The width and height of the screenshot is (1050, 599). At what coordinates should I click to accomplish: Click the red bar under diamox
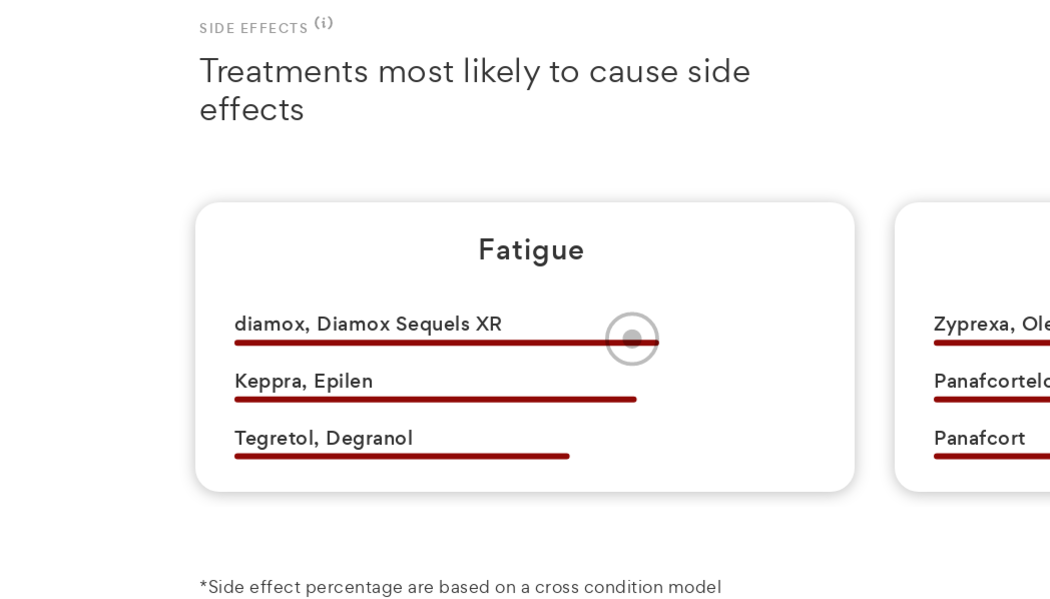(x=420, y=343)
